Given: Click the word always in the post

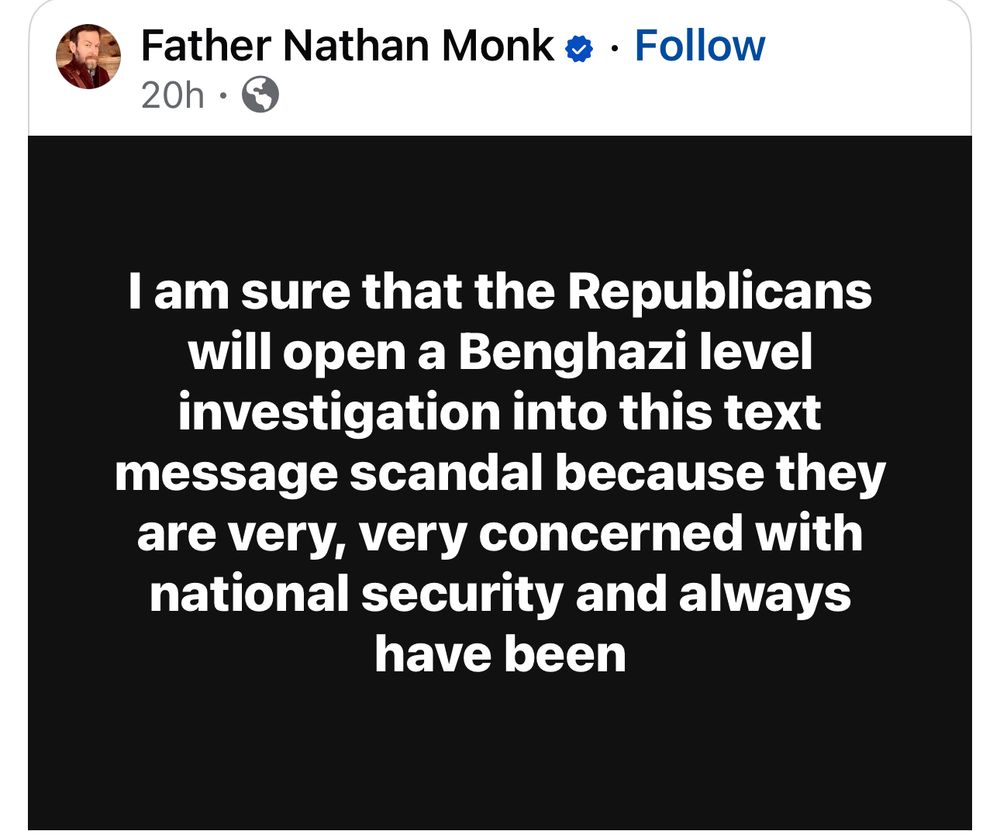Looking at the screenshot, I should [765, 594].
